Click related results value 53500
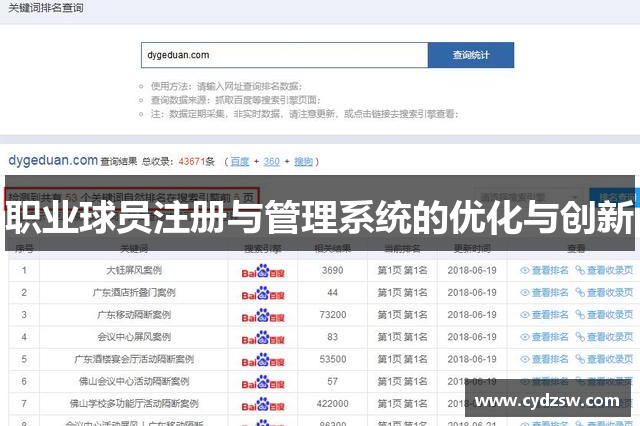 tap(333, 359)
